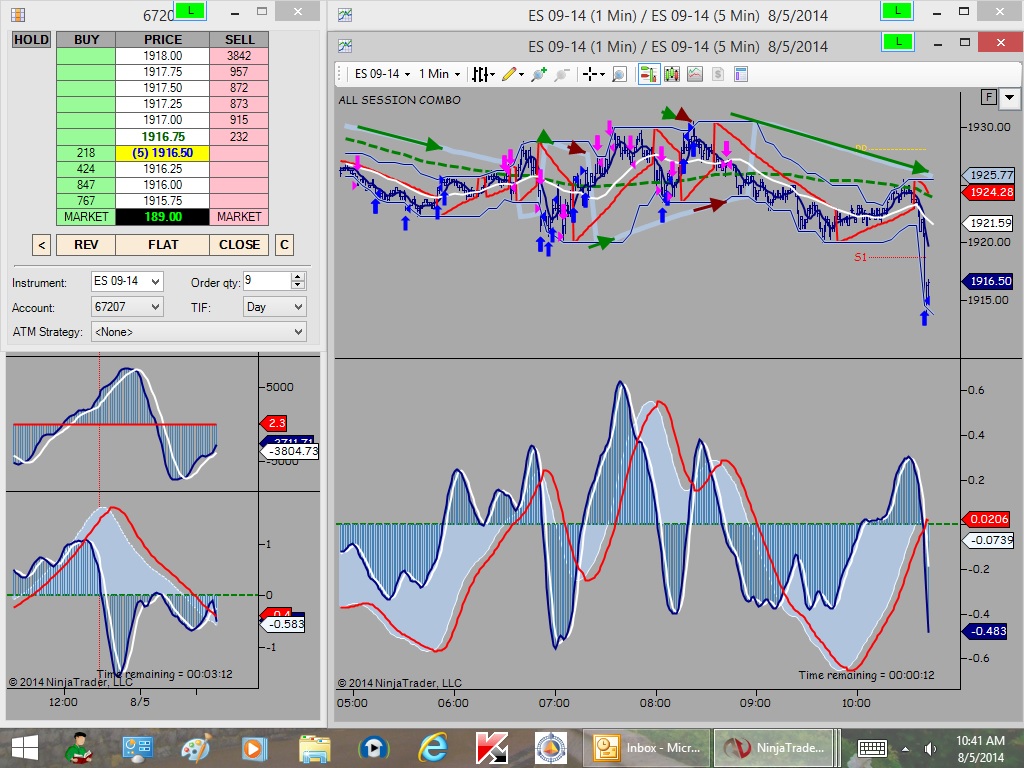Image resolution: width=1024 pixels, height=768 pixels.
Task: Open Internet Explorer from the taskbar
Action: 433,748
